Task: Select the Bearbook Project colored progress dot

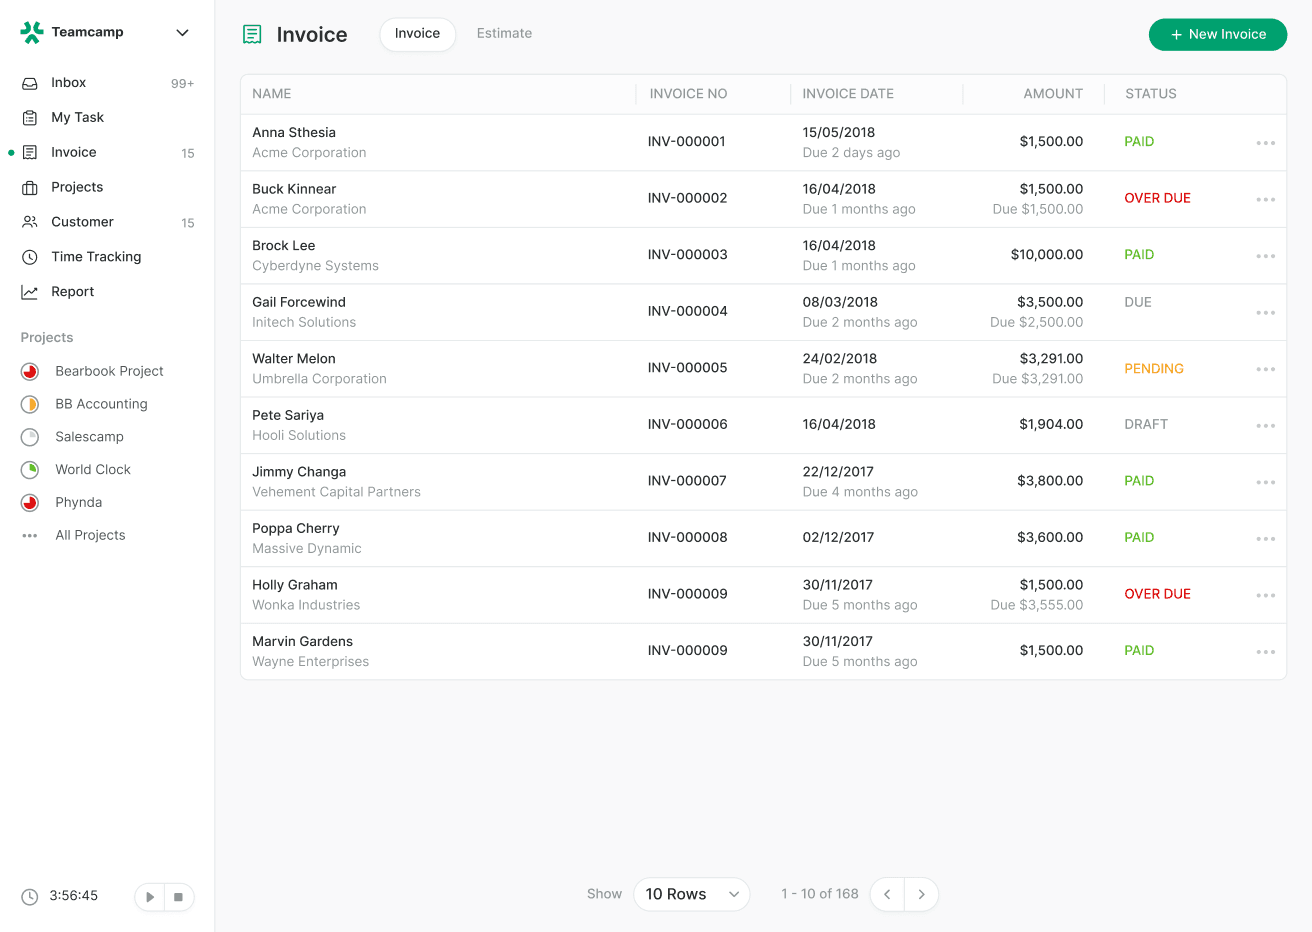Action: point(27,371)
